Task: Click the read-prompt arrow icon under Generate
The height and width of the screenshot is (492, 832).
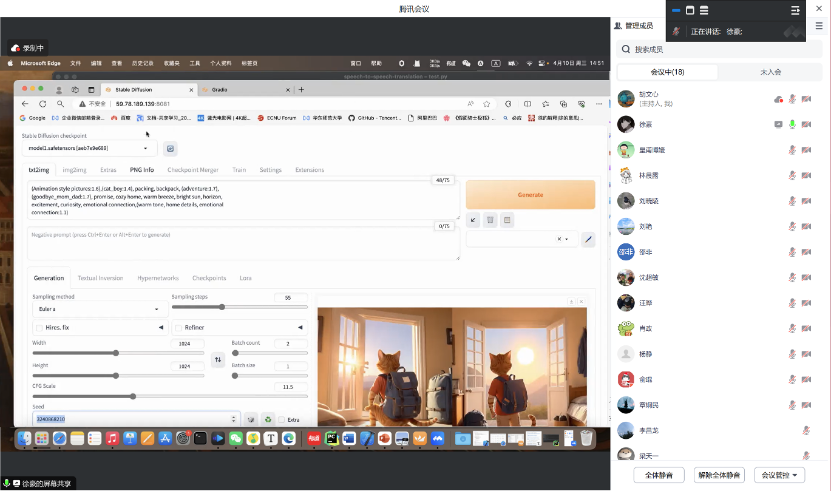Action: pyautogui.click(x=473, y=220)
